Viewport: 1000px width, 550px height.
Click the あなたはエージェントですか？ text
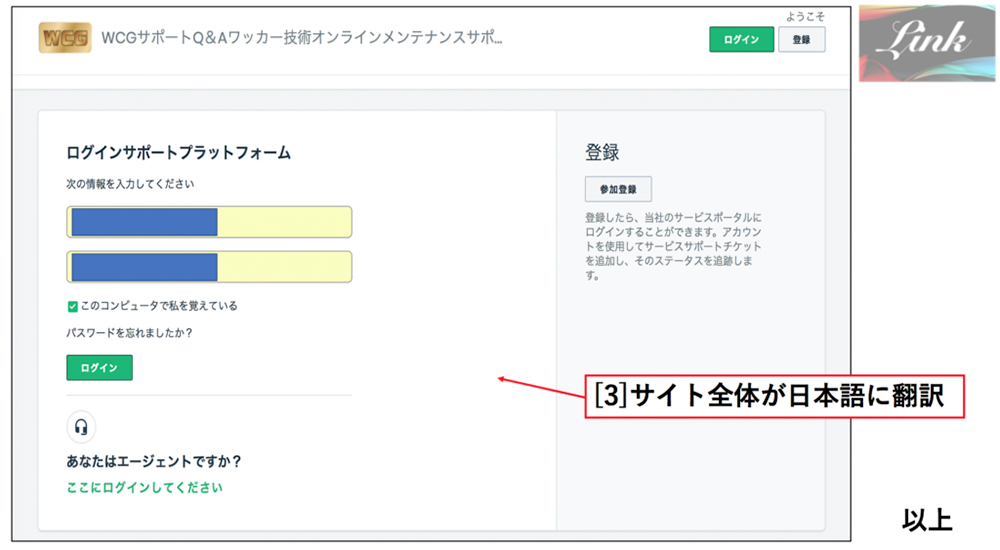pyautogui.click(x=154, y=461)
